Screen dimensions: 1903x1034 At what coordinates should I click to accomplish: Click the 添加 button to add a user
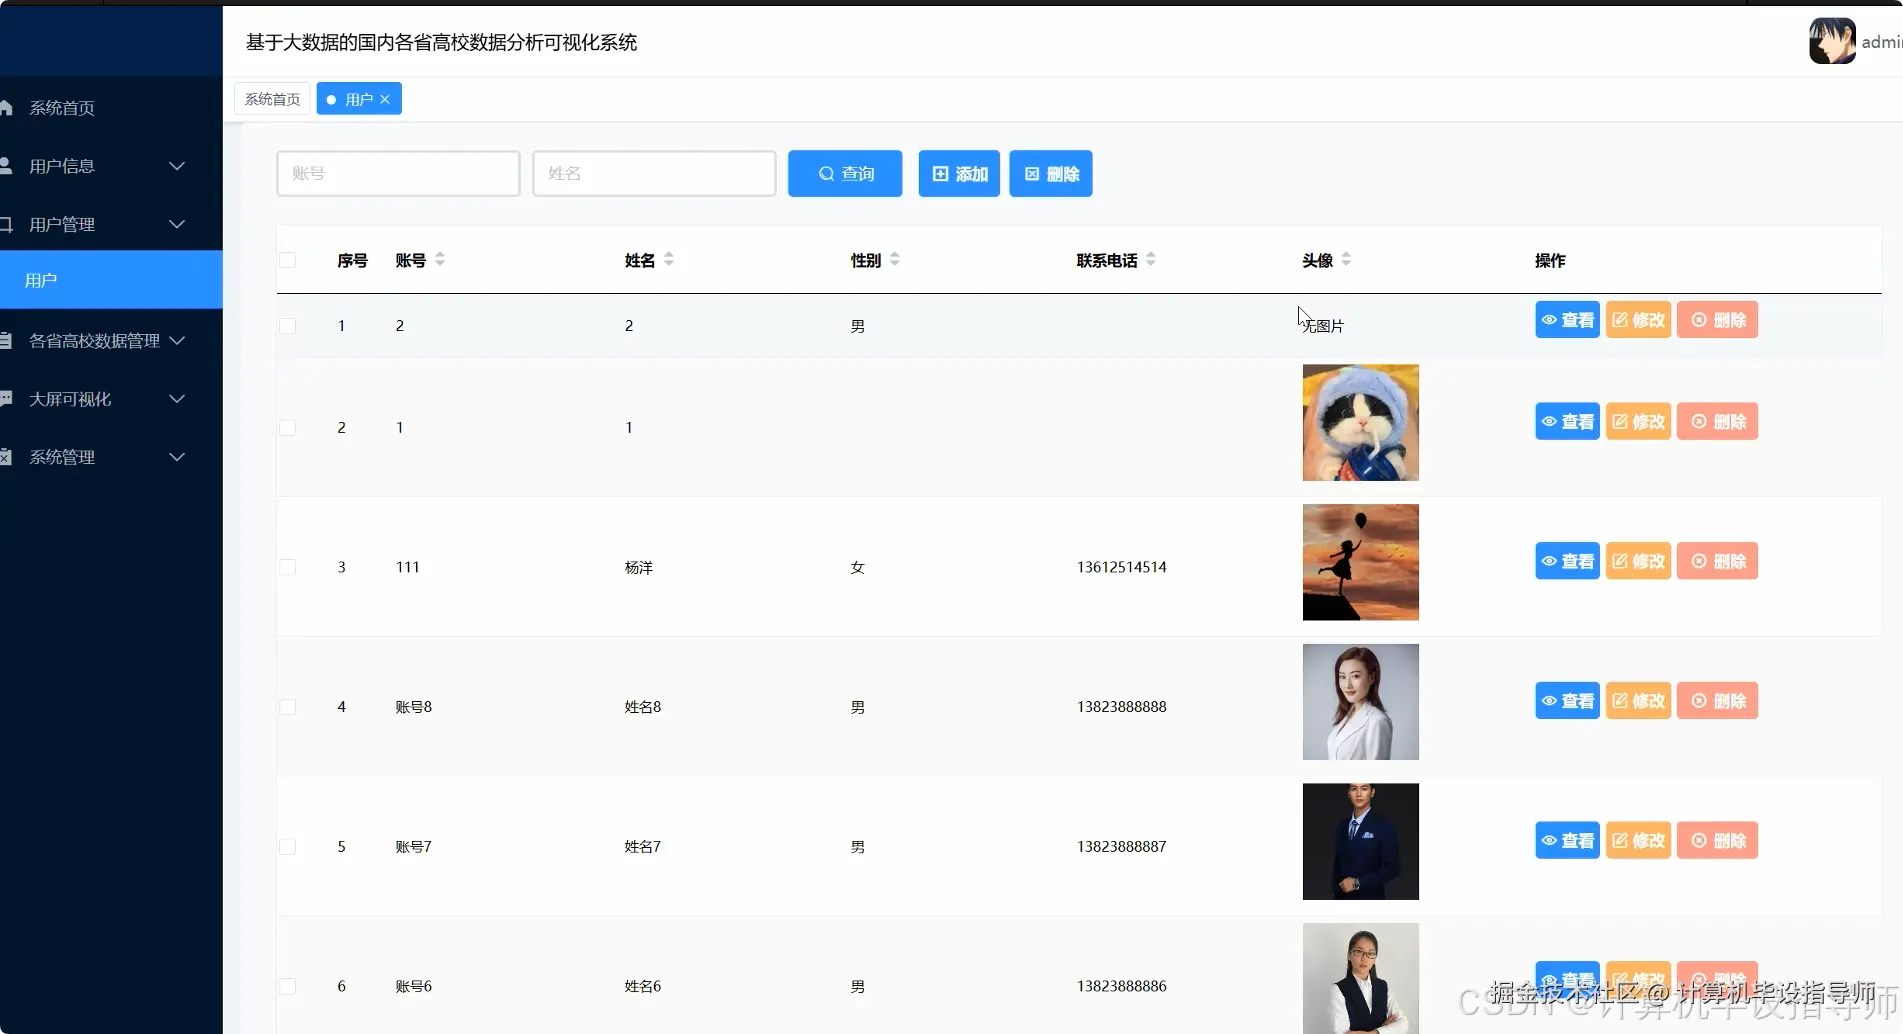point(957,173)
